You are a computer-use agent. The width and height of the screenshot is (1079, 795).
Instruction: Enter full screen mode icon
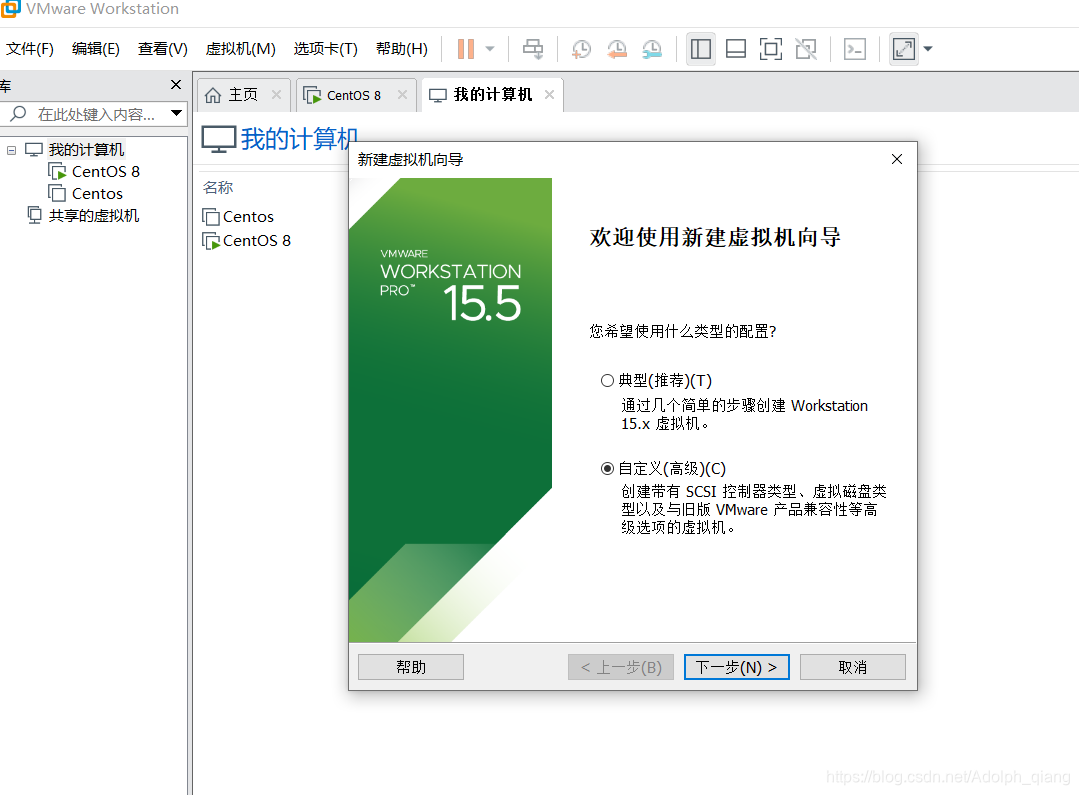771,49
